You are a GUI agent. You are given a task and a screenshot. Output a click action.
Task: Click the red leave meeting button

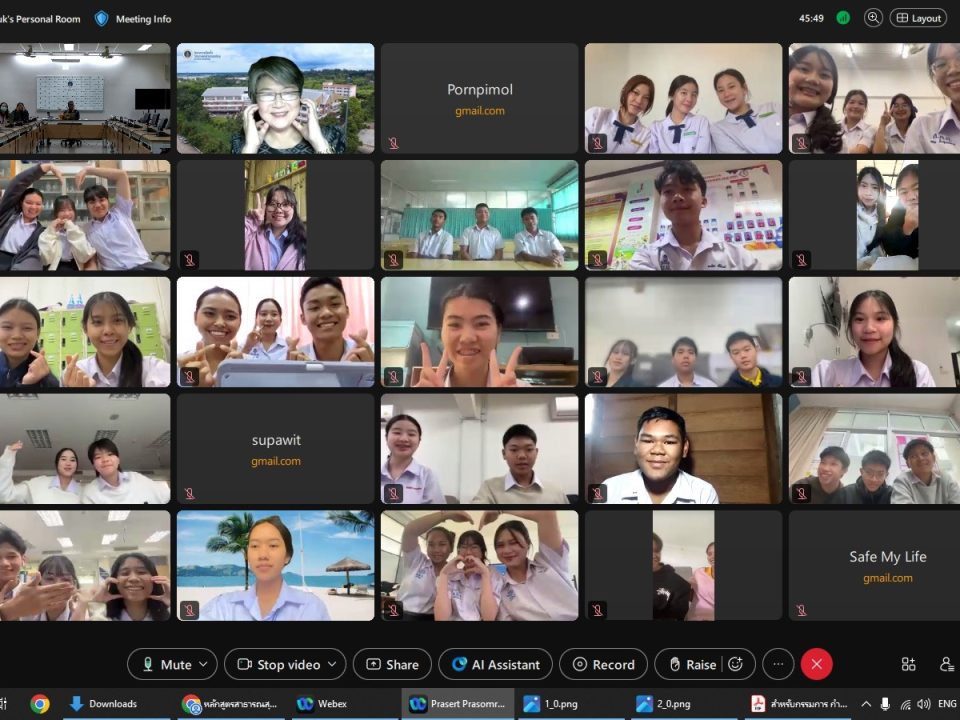(x=816, y=664)
